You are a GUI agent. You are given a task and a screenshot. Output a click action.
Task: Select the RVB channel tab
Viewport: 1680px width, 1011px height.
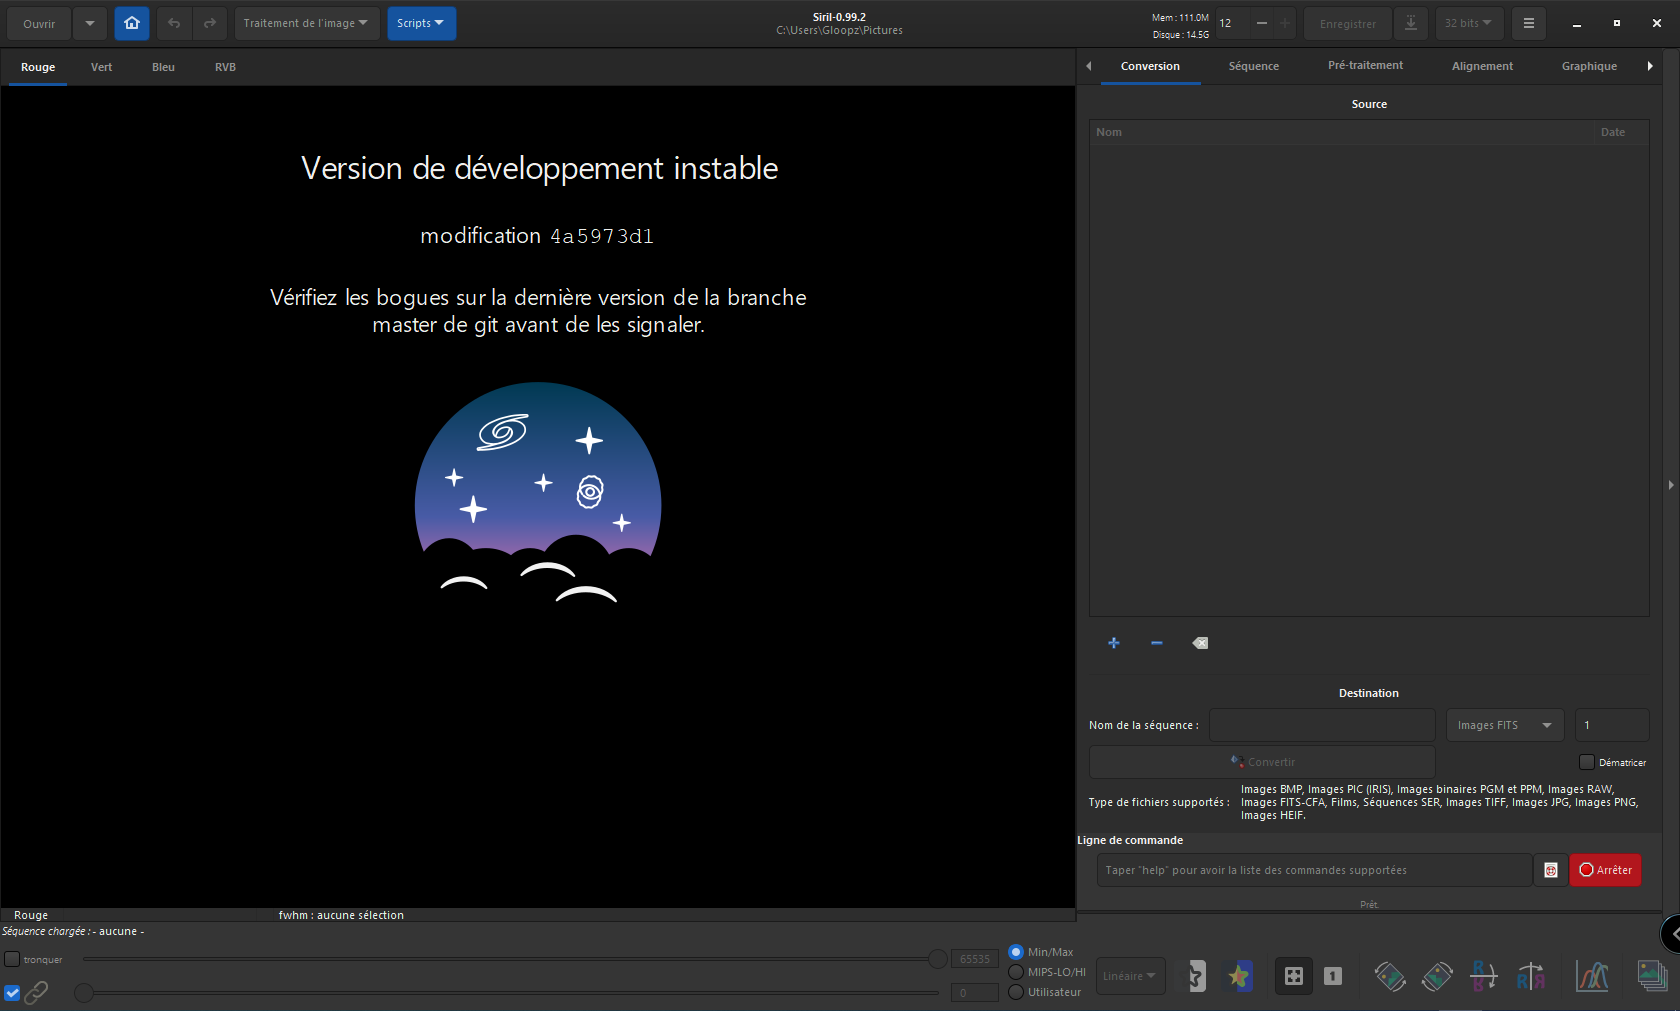tap(225, 67)
